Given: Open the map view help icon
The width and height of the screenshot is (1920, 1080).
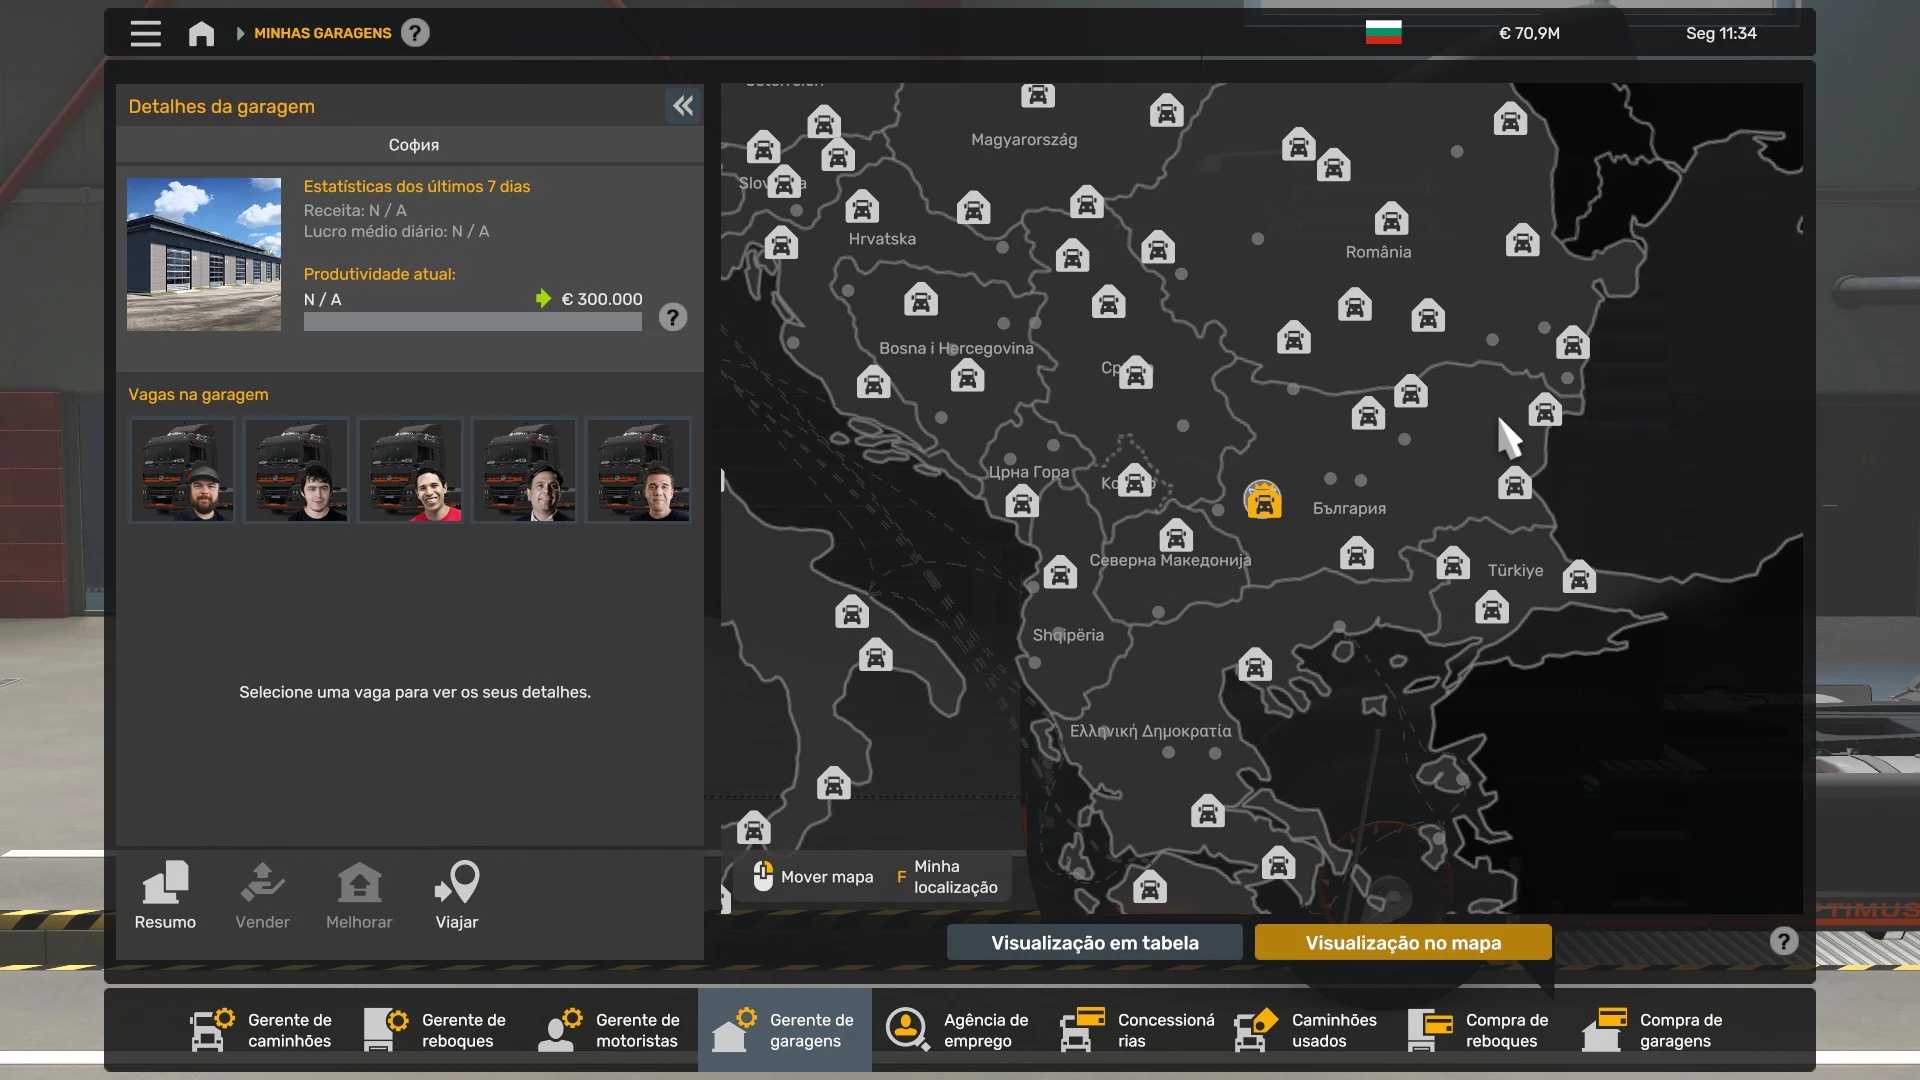Looking at the screenshot, I should (1783, 941).
